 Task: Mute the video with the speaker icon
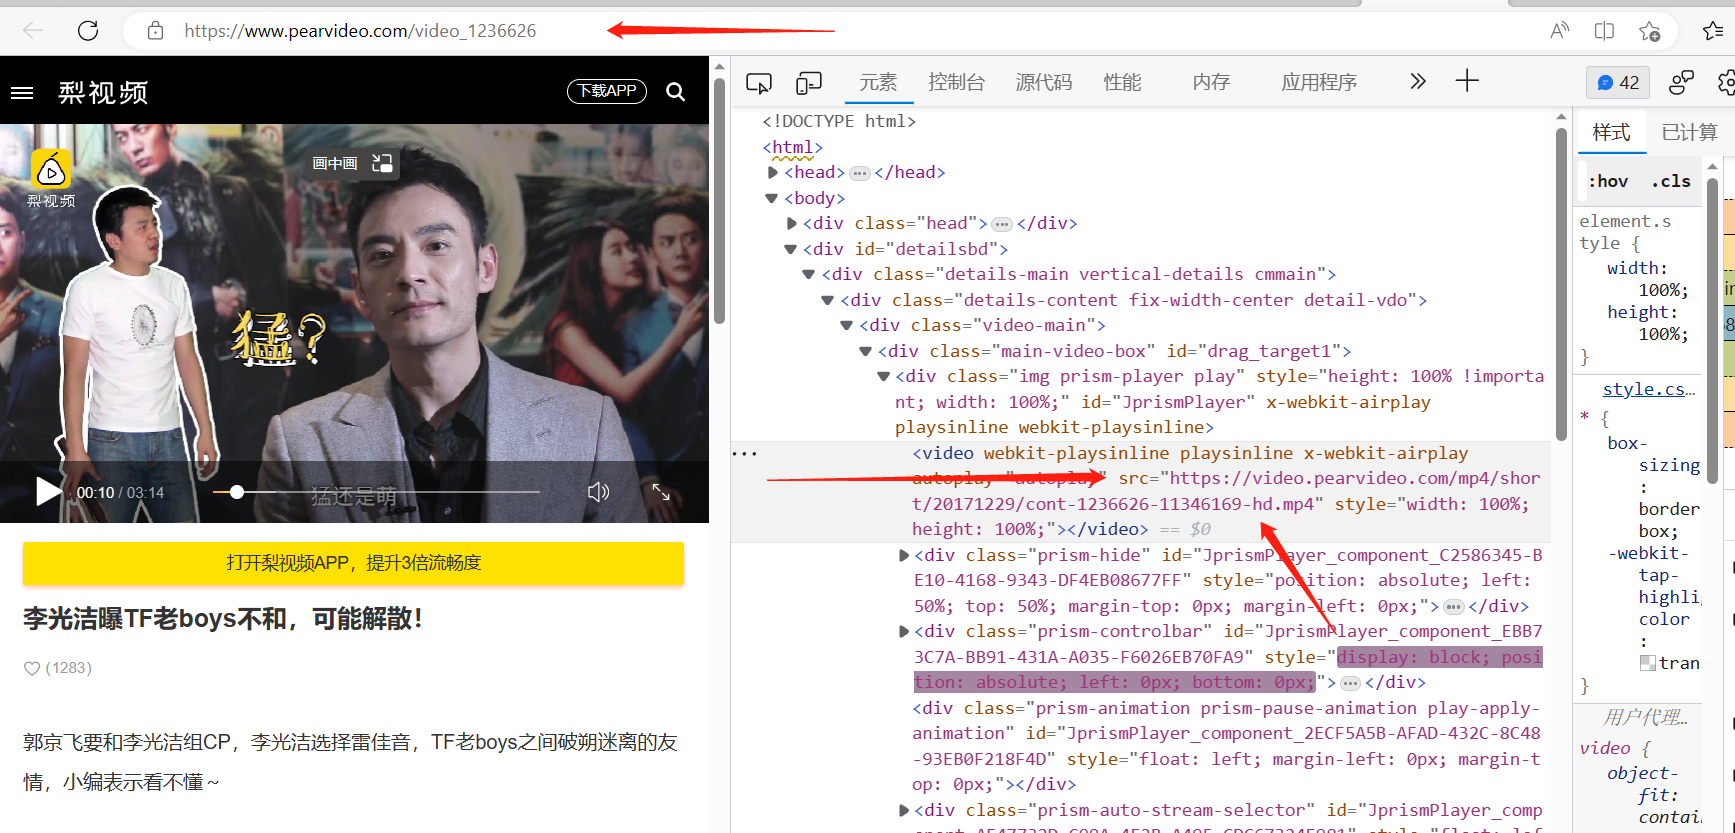(598, 492)
